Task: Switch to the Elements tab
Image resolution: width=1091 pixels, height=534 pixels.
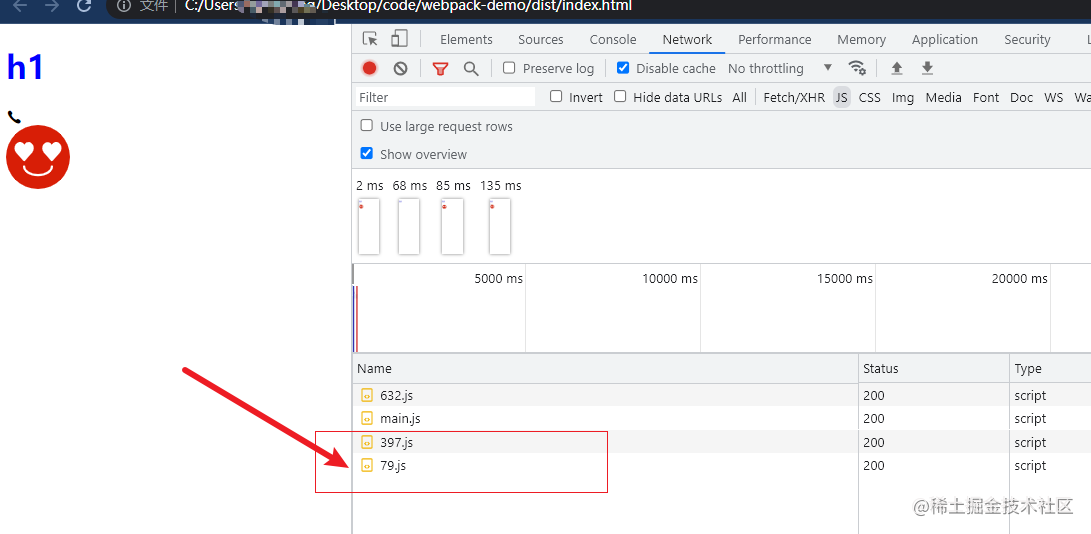Action: click(x=466, y=40)
